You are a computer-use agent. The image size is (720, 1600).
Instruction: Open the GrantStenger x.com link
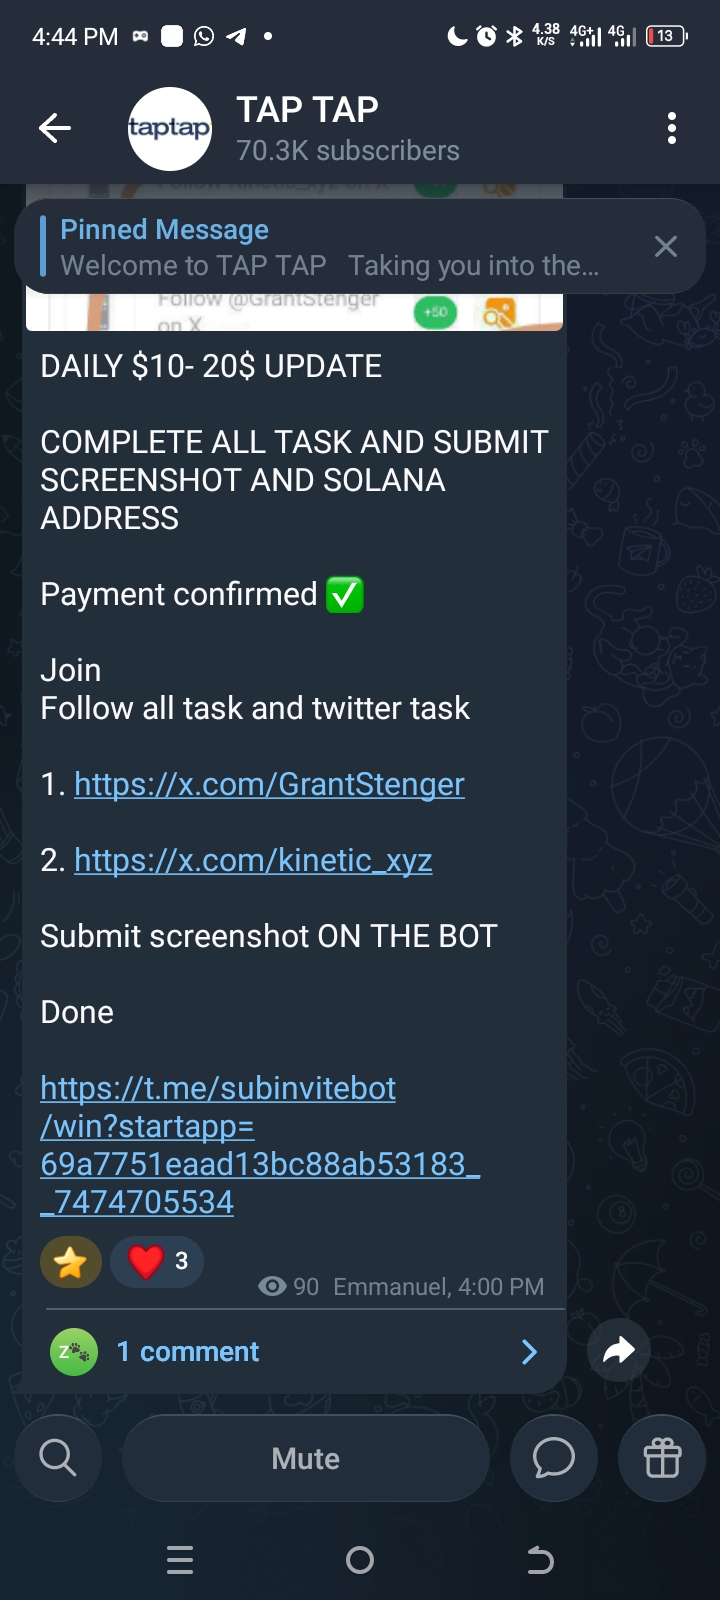coord(269,784)
